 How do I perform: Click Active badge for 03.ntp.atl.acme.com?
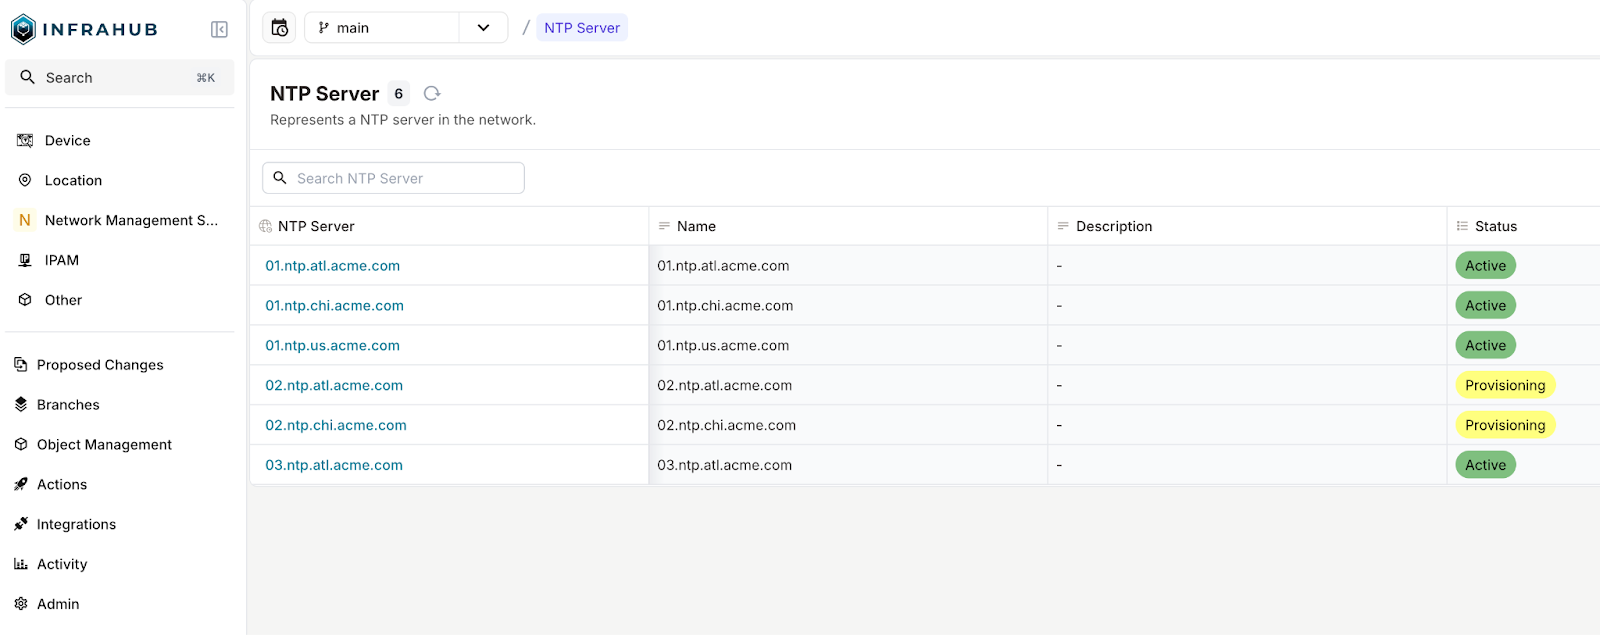pos(1485,465)
